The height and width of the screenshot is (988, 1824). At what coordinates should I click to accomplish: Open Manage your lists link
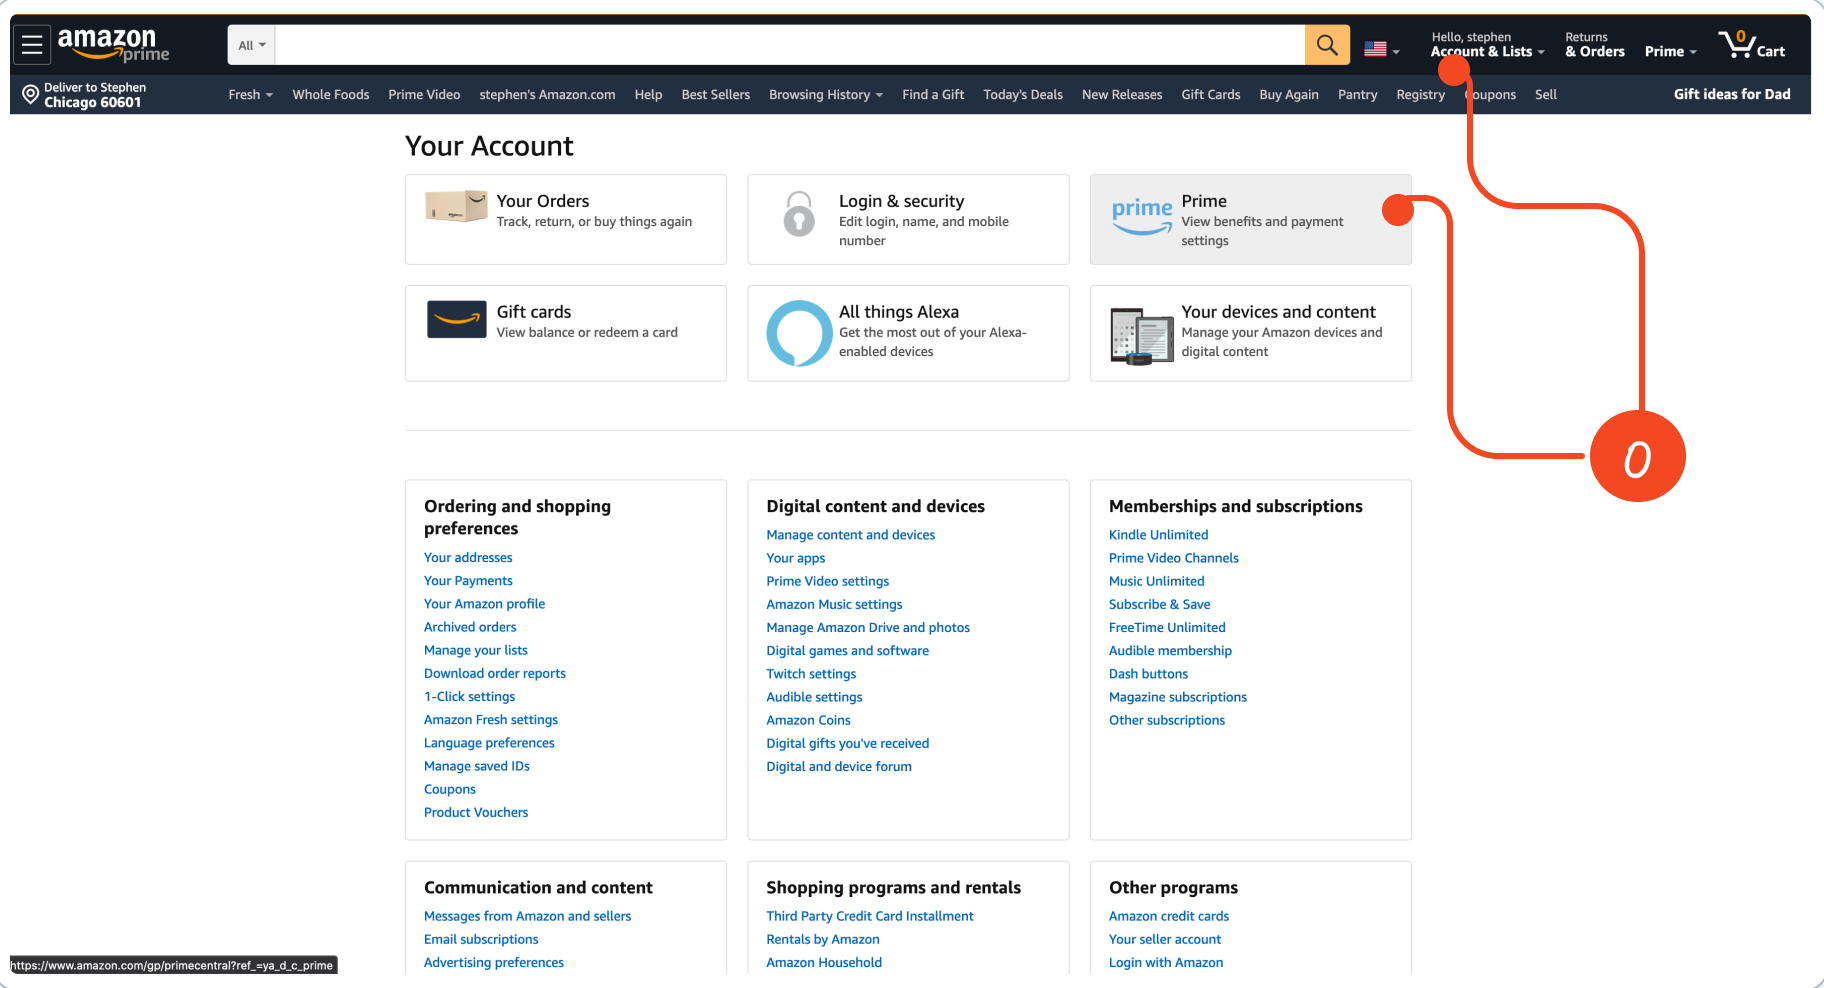pos(476,650)
